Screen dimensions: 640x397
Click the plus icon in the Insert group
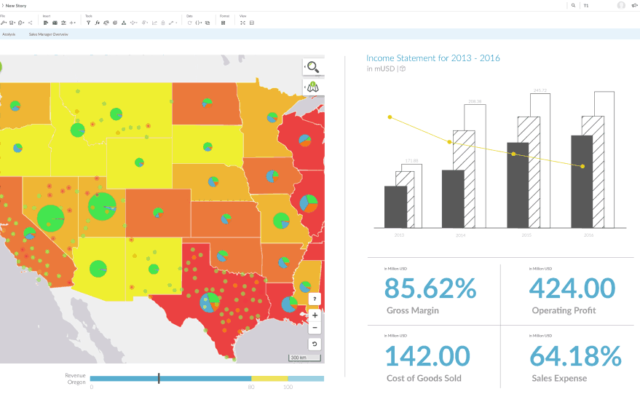pyautogui.click(x=71, y=23)
